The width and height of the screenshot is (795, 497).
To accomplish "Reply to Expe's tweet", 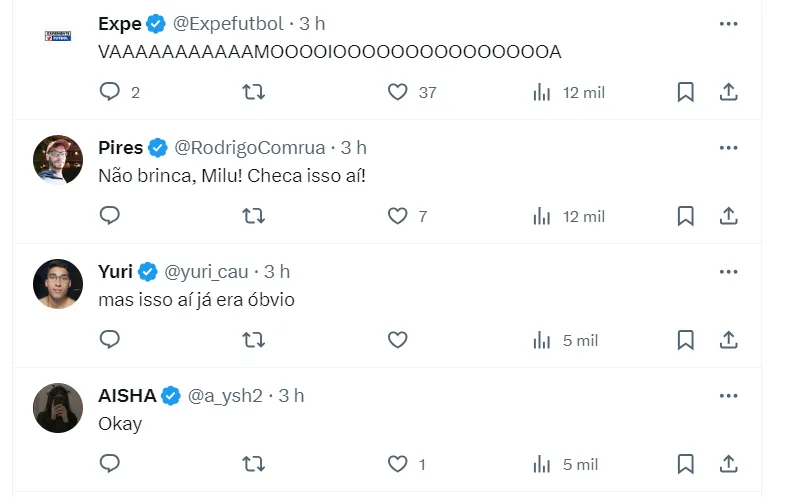I will pyautogui.click(x=110, y=92).
